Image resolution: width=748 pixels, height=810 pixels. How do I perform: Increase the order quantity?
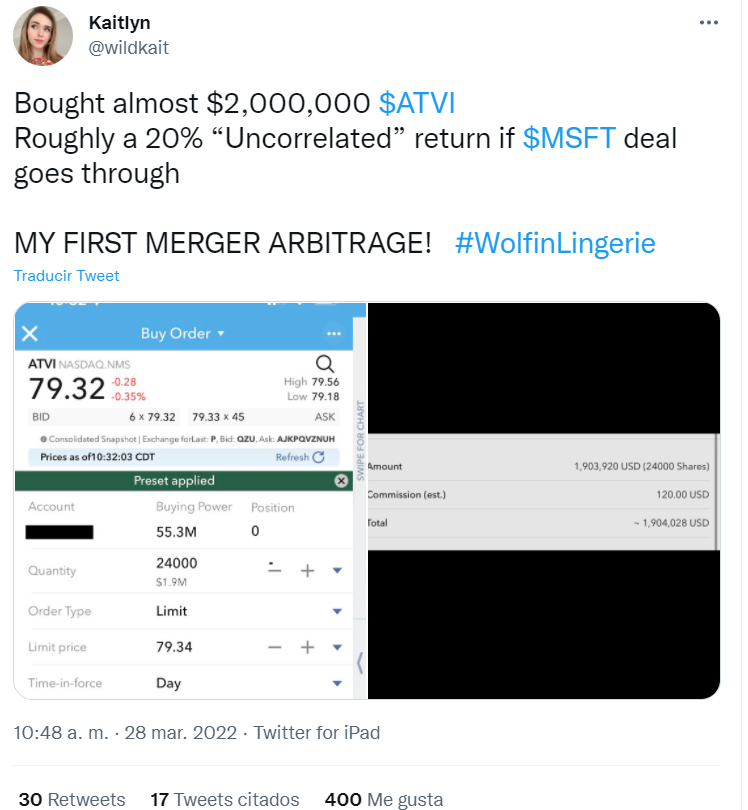[x=307, y=570]
